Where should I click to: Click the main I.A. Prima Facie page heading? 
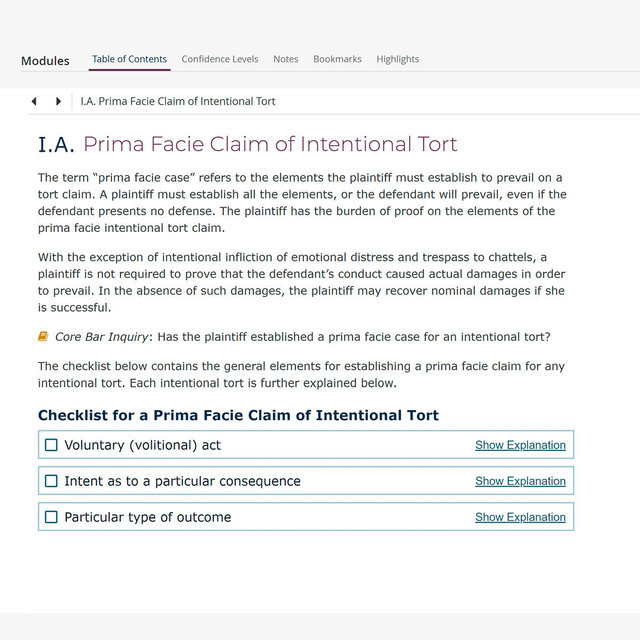coord(248,144)
